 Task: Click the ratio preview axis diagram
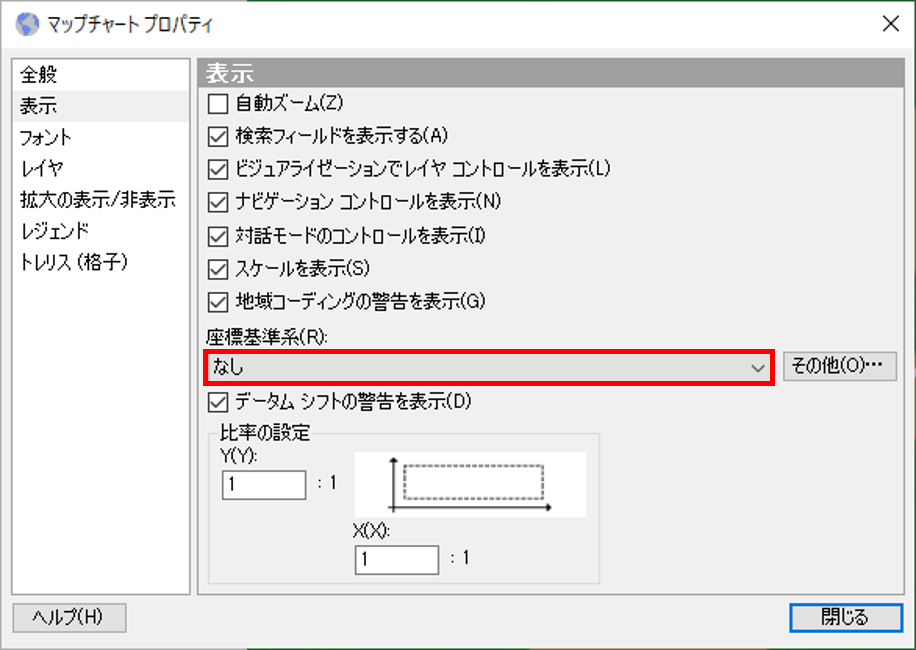(470, 484)
